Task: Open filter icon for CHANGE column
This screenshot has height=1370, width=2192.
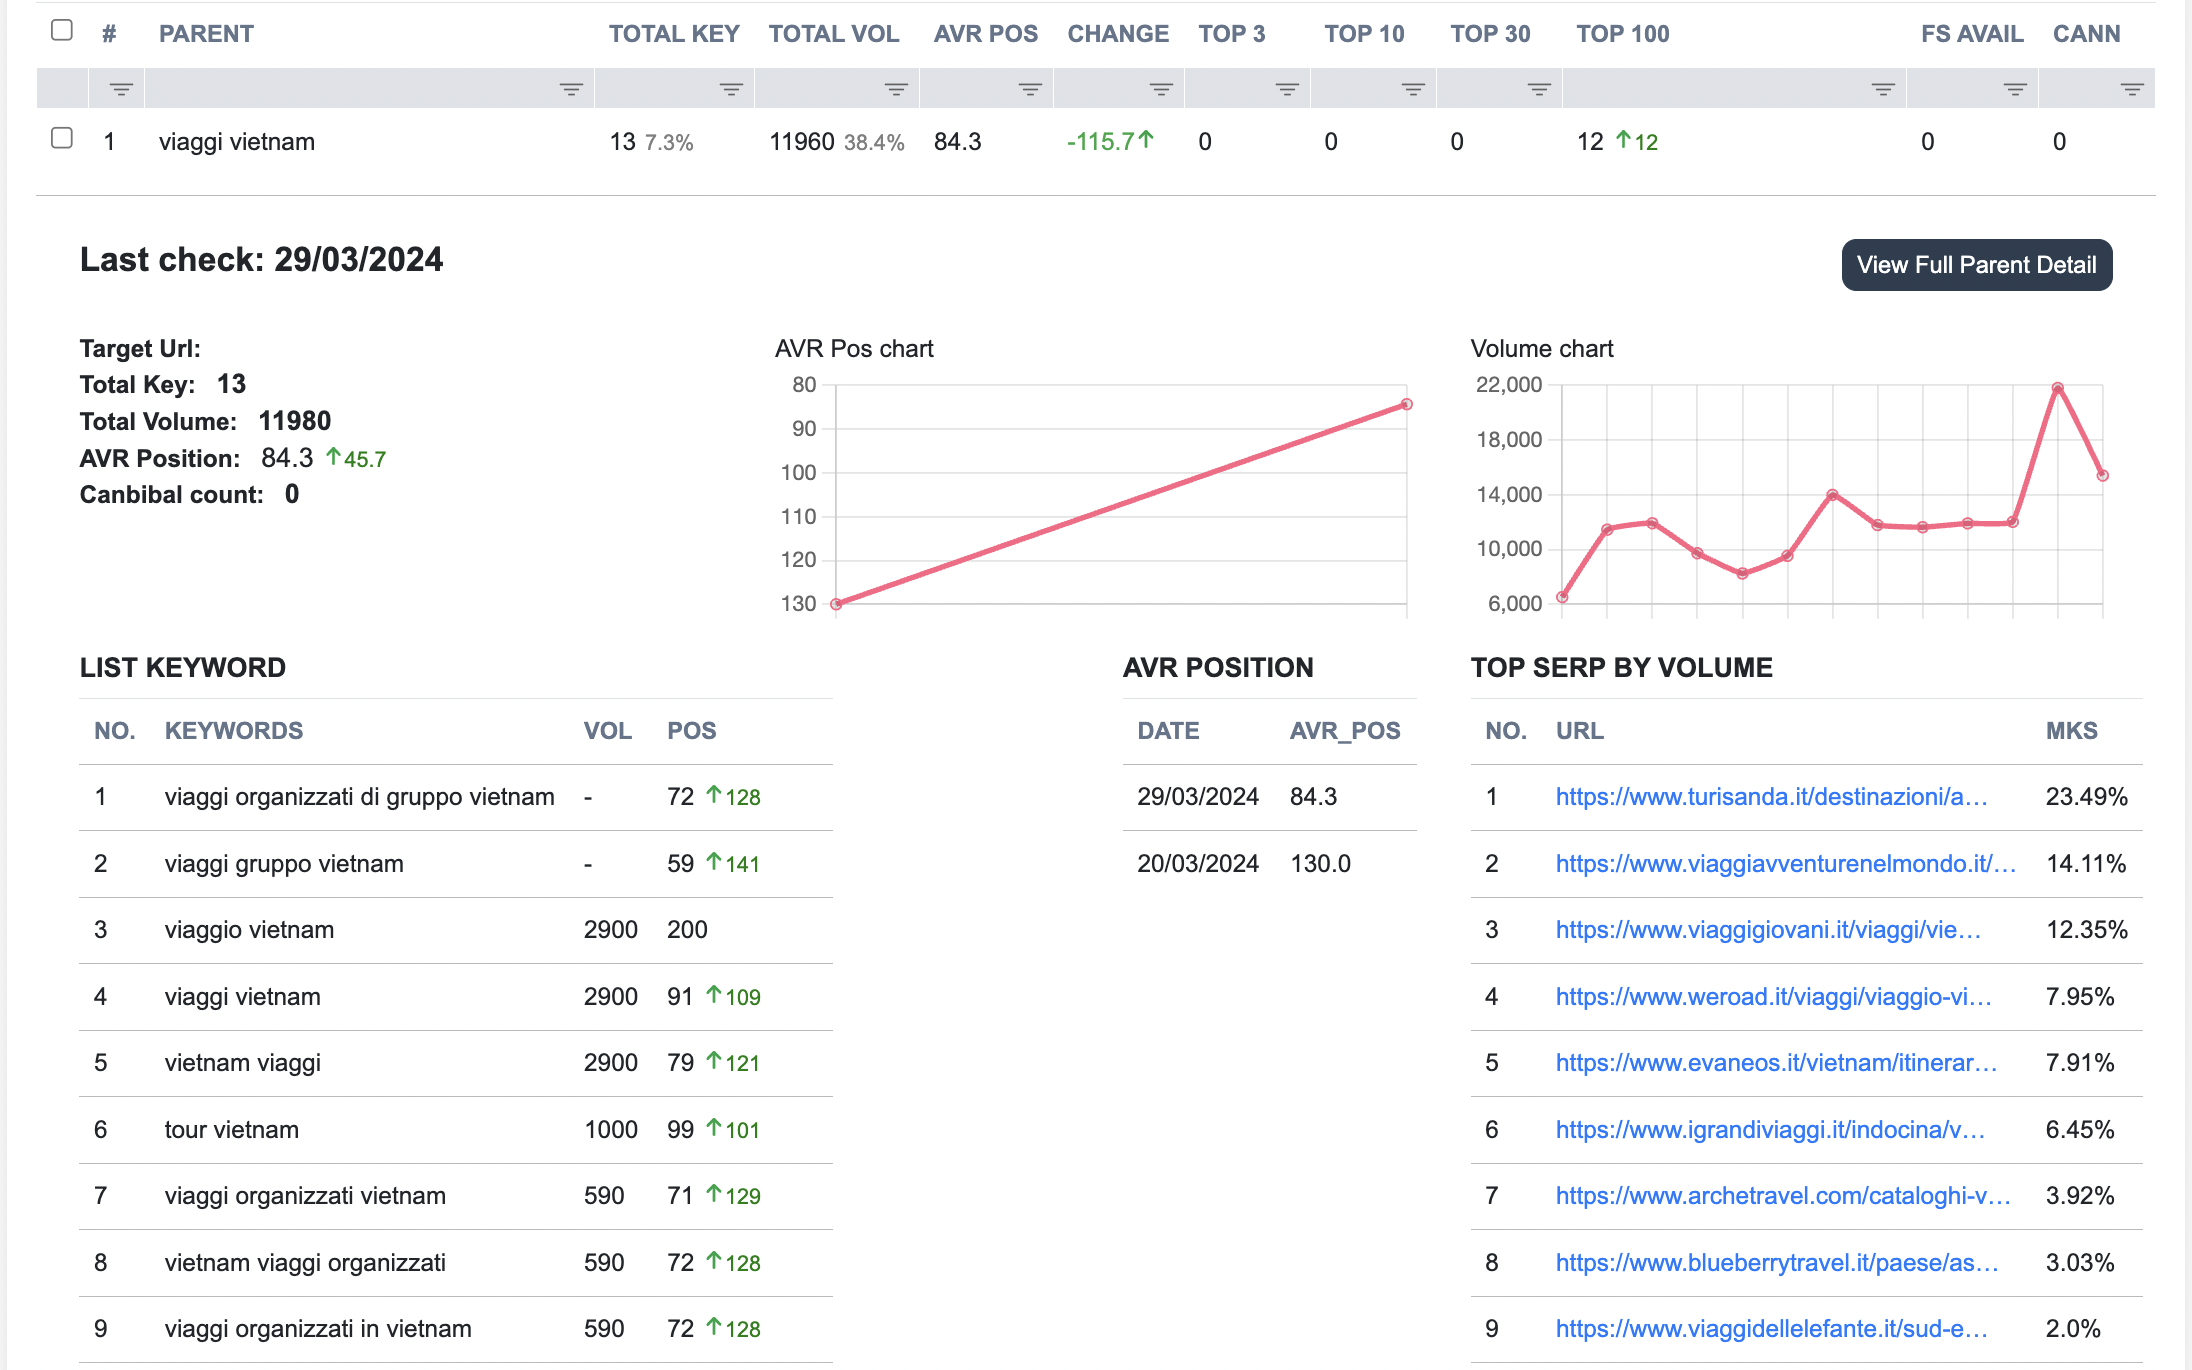Action: coord(1161,89)
